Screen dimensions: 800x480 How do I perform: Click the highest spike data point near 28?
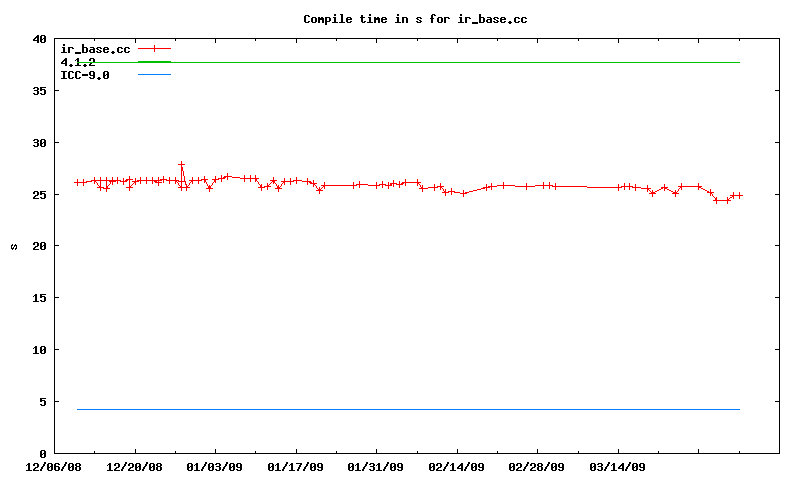click(181, 164)
